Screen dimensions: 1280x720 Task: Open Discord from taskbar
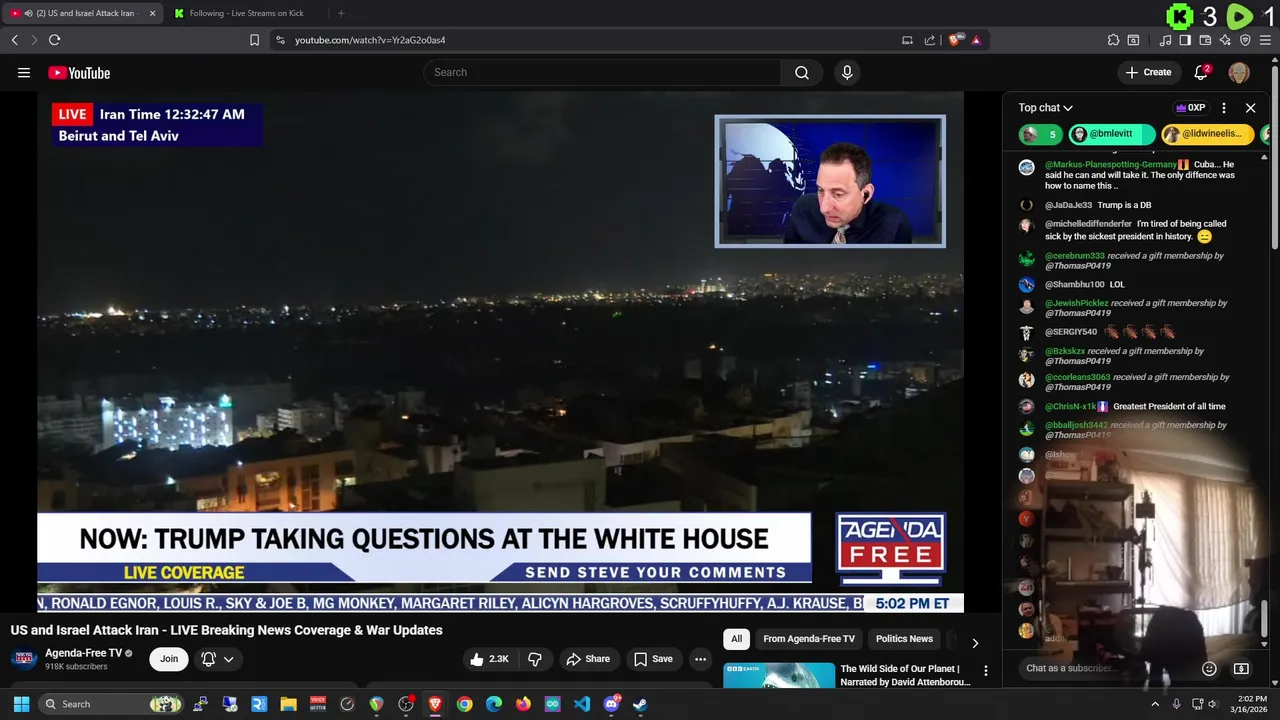click(x=611, y=704)
